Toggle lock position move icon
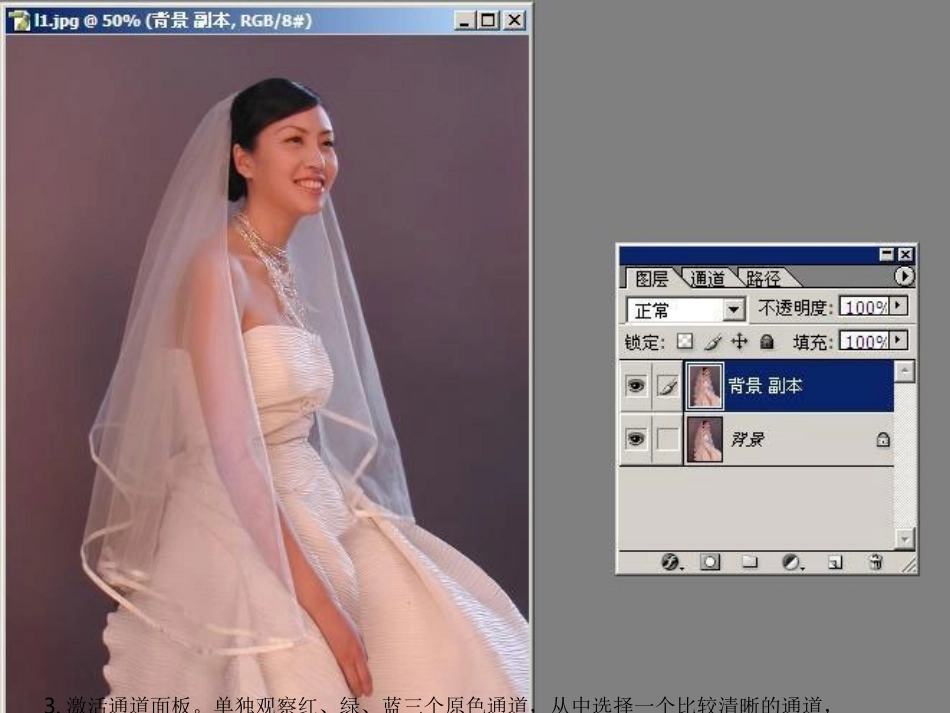This screenshot has width=950, height=713. (739, 342)
